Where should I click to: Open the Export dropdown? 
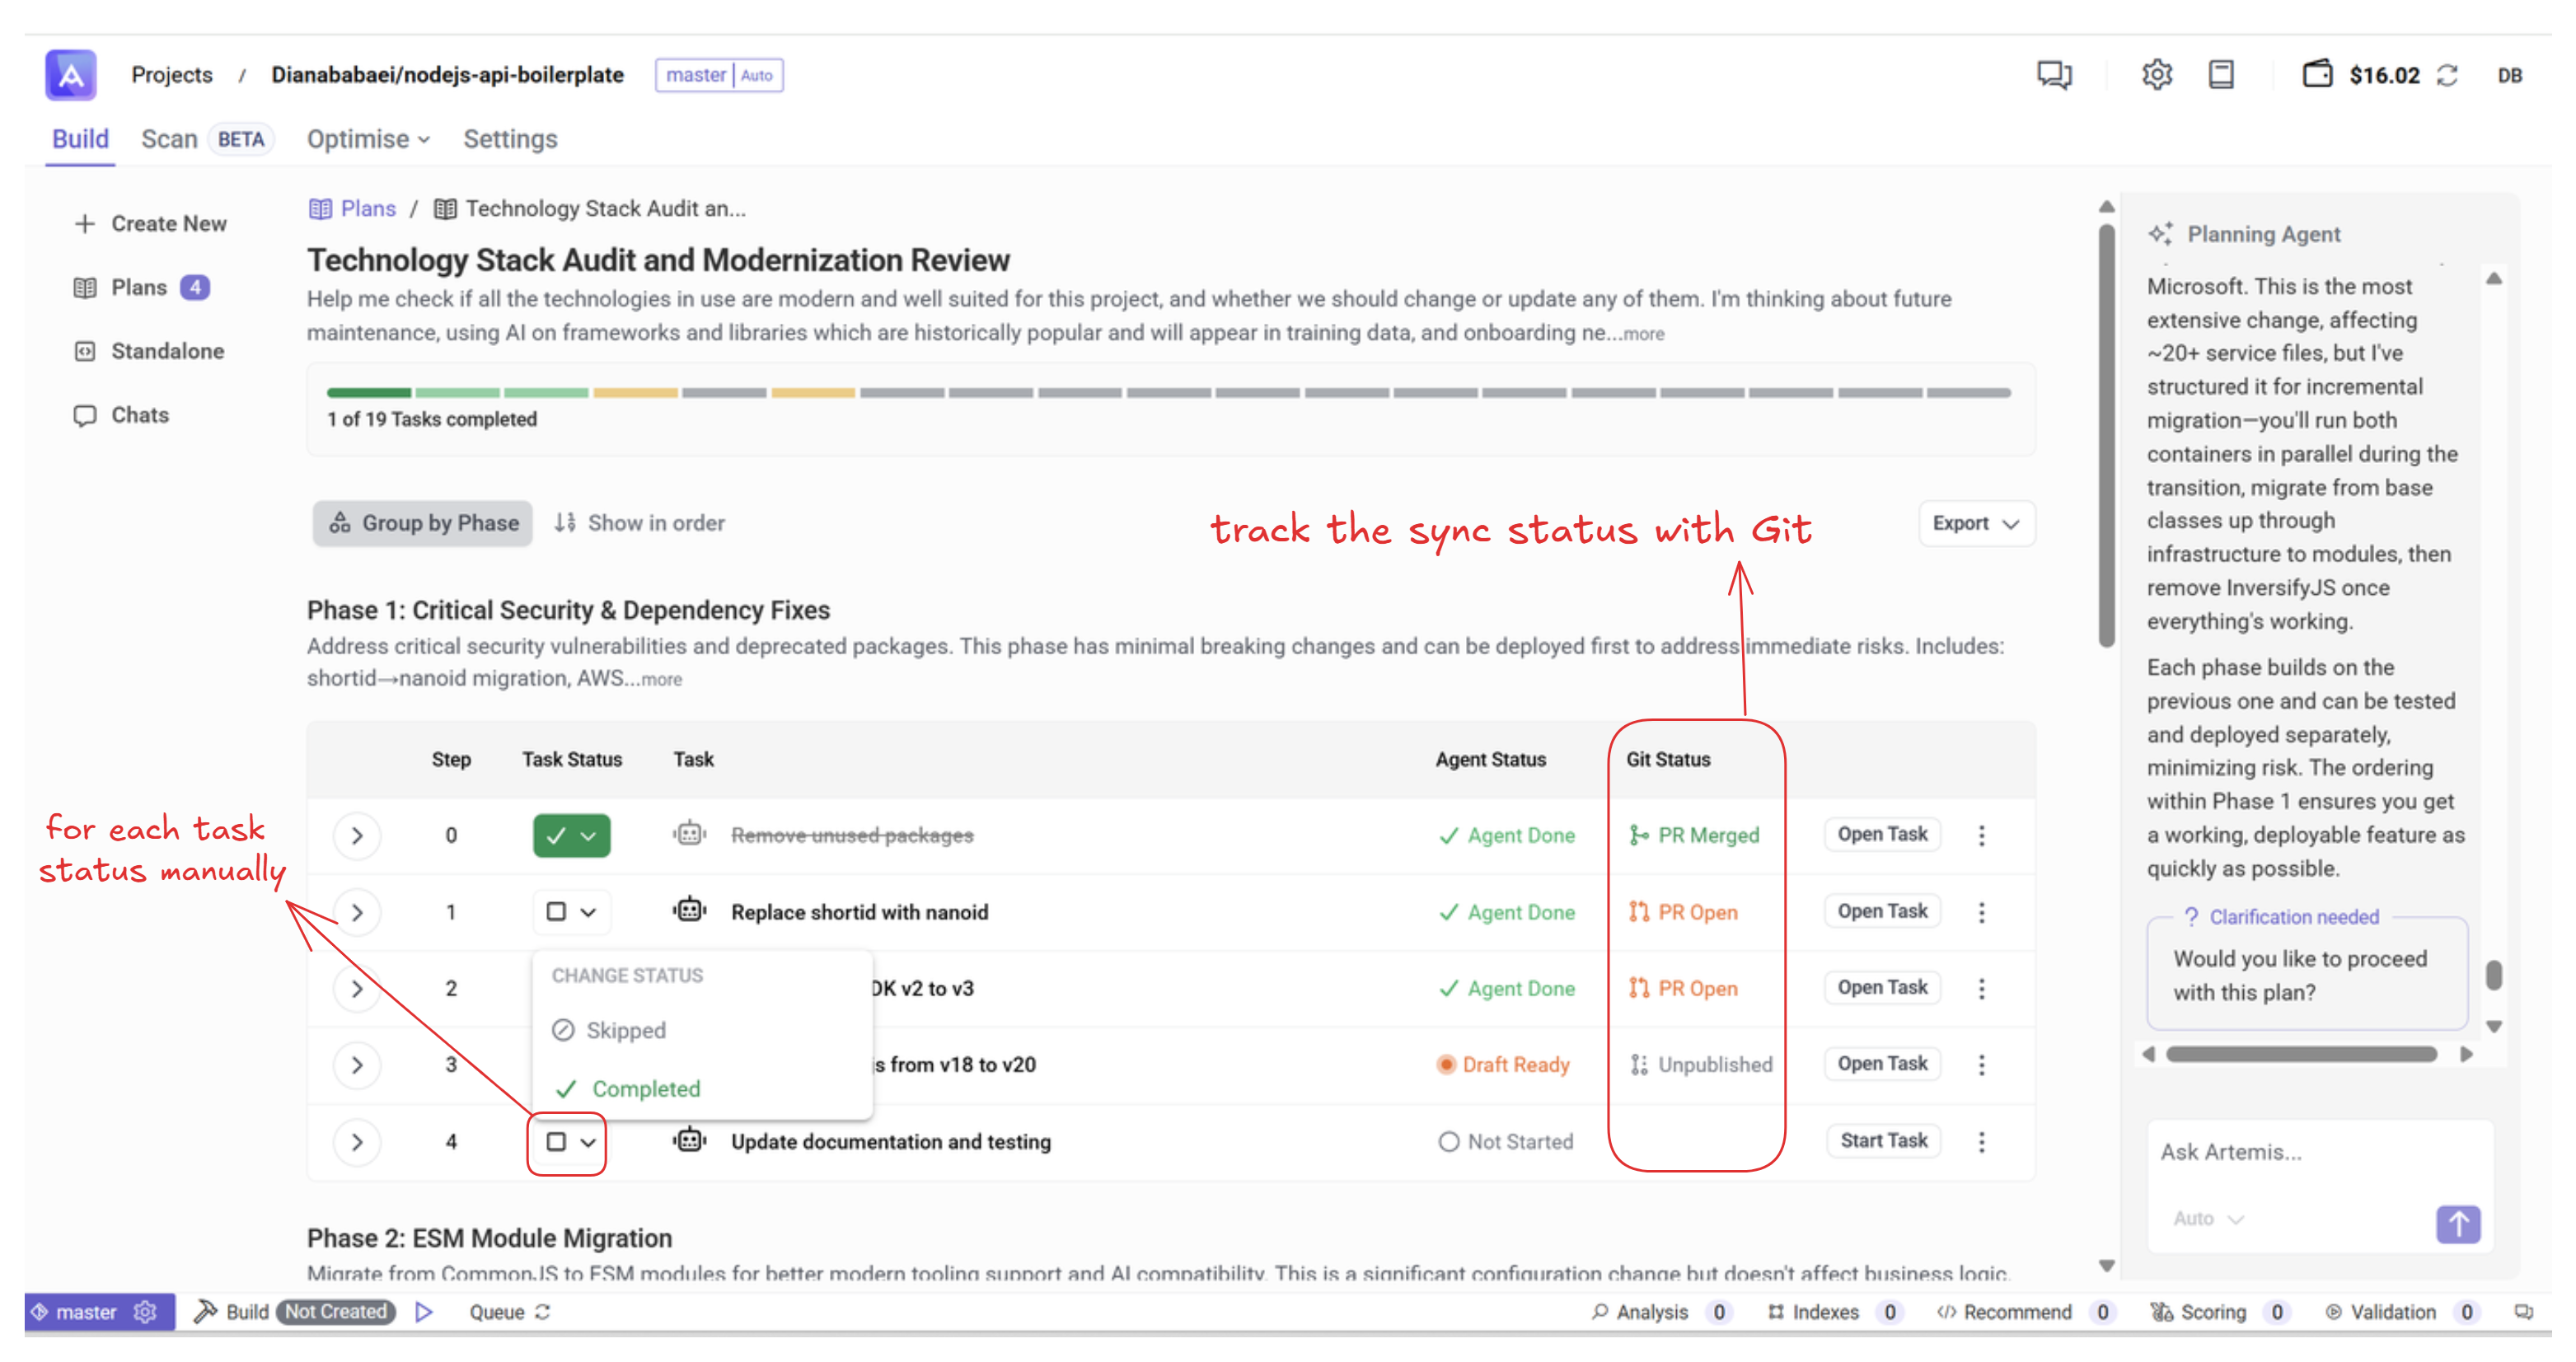1975,523
